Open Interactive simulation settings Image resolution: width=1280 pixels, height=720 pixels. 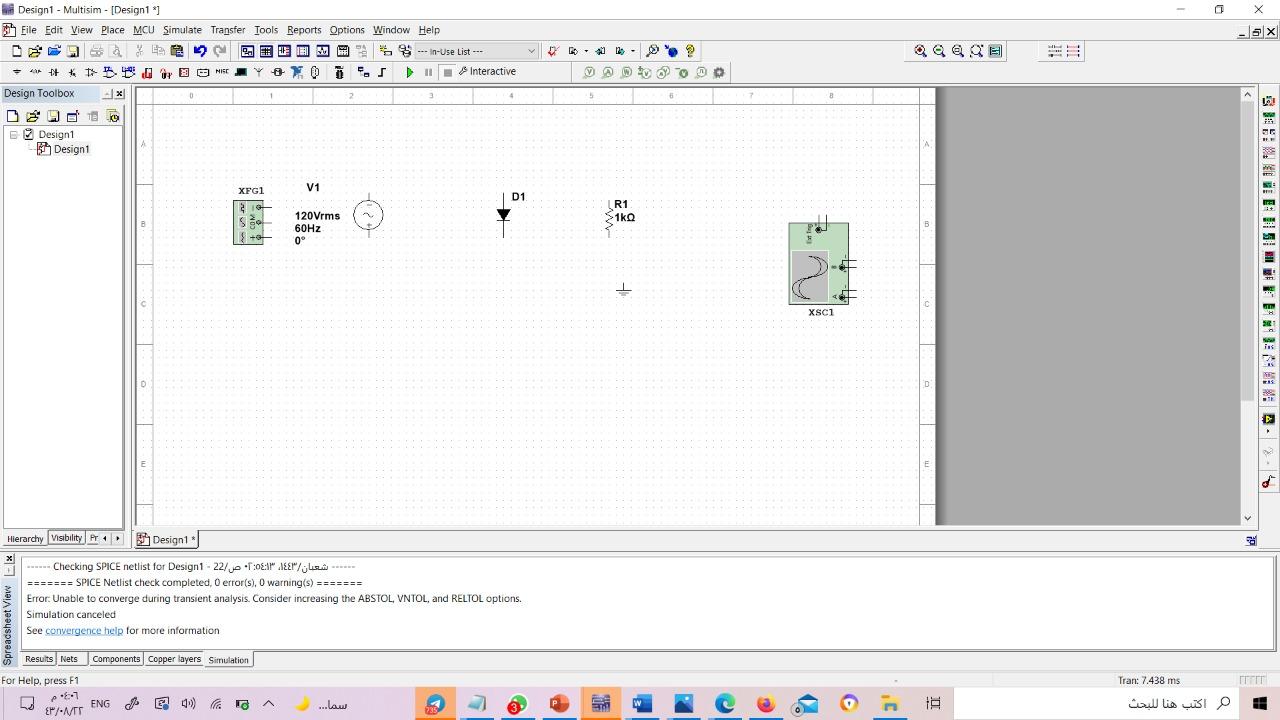(x=487, y=72)
